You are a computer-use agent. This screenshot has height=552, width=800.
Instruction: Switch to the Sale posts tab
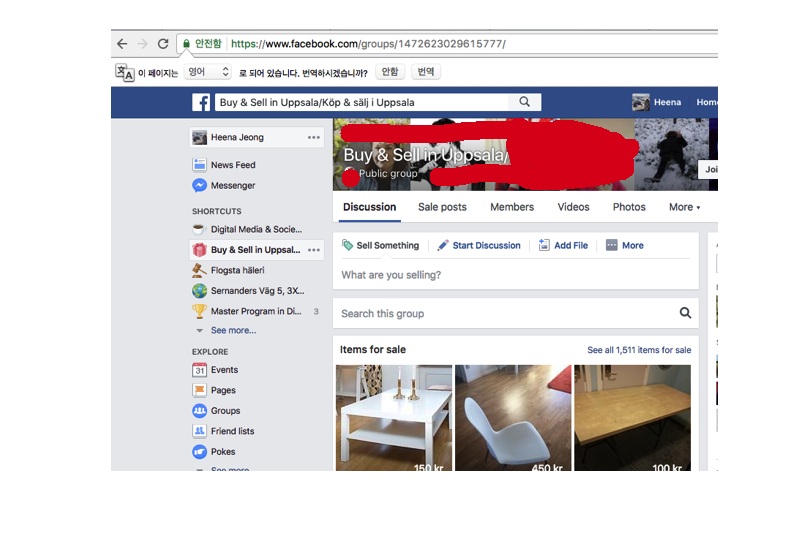[x=442, y=207]
